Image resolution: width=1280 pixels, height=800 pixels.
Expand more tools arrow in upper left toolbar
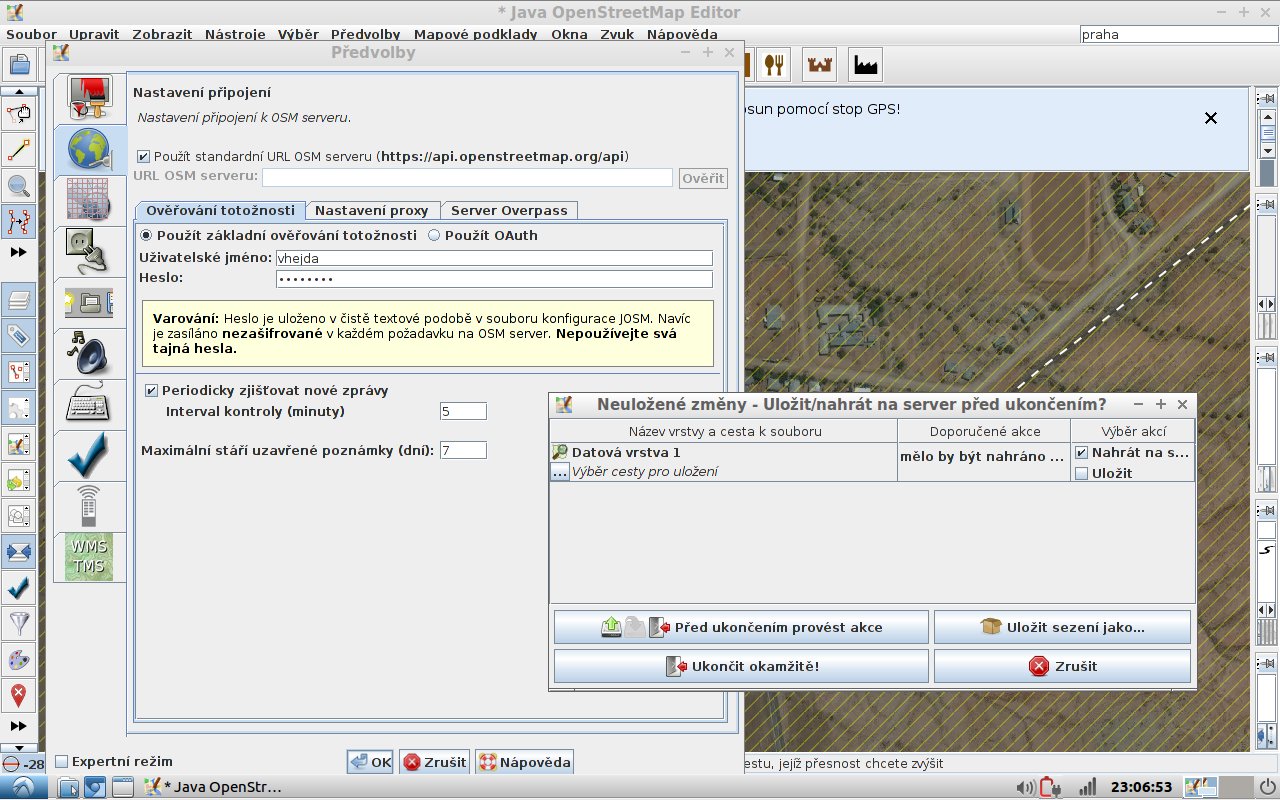click(x=18, y=253)
